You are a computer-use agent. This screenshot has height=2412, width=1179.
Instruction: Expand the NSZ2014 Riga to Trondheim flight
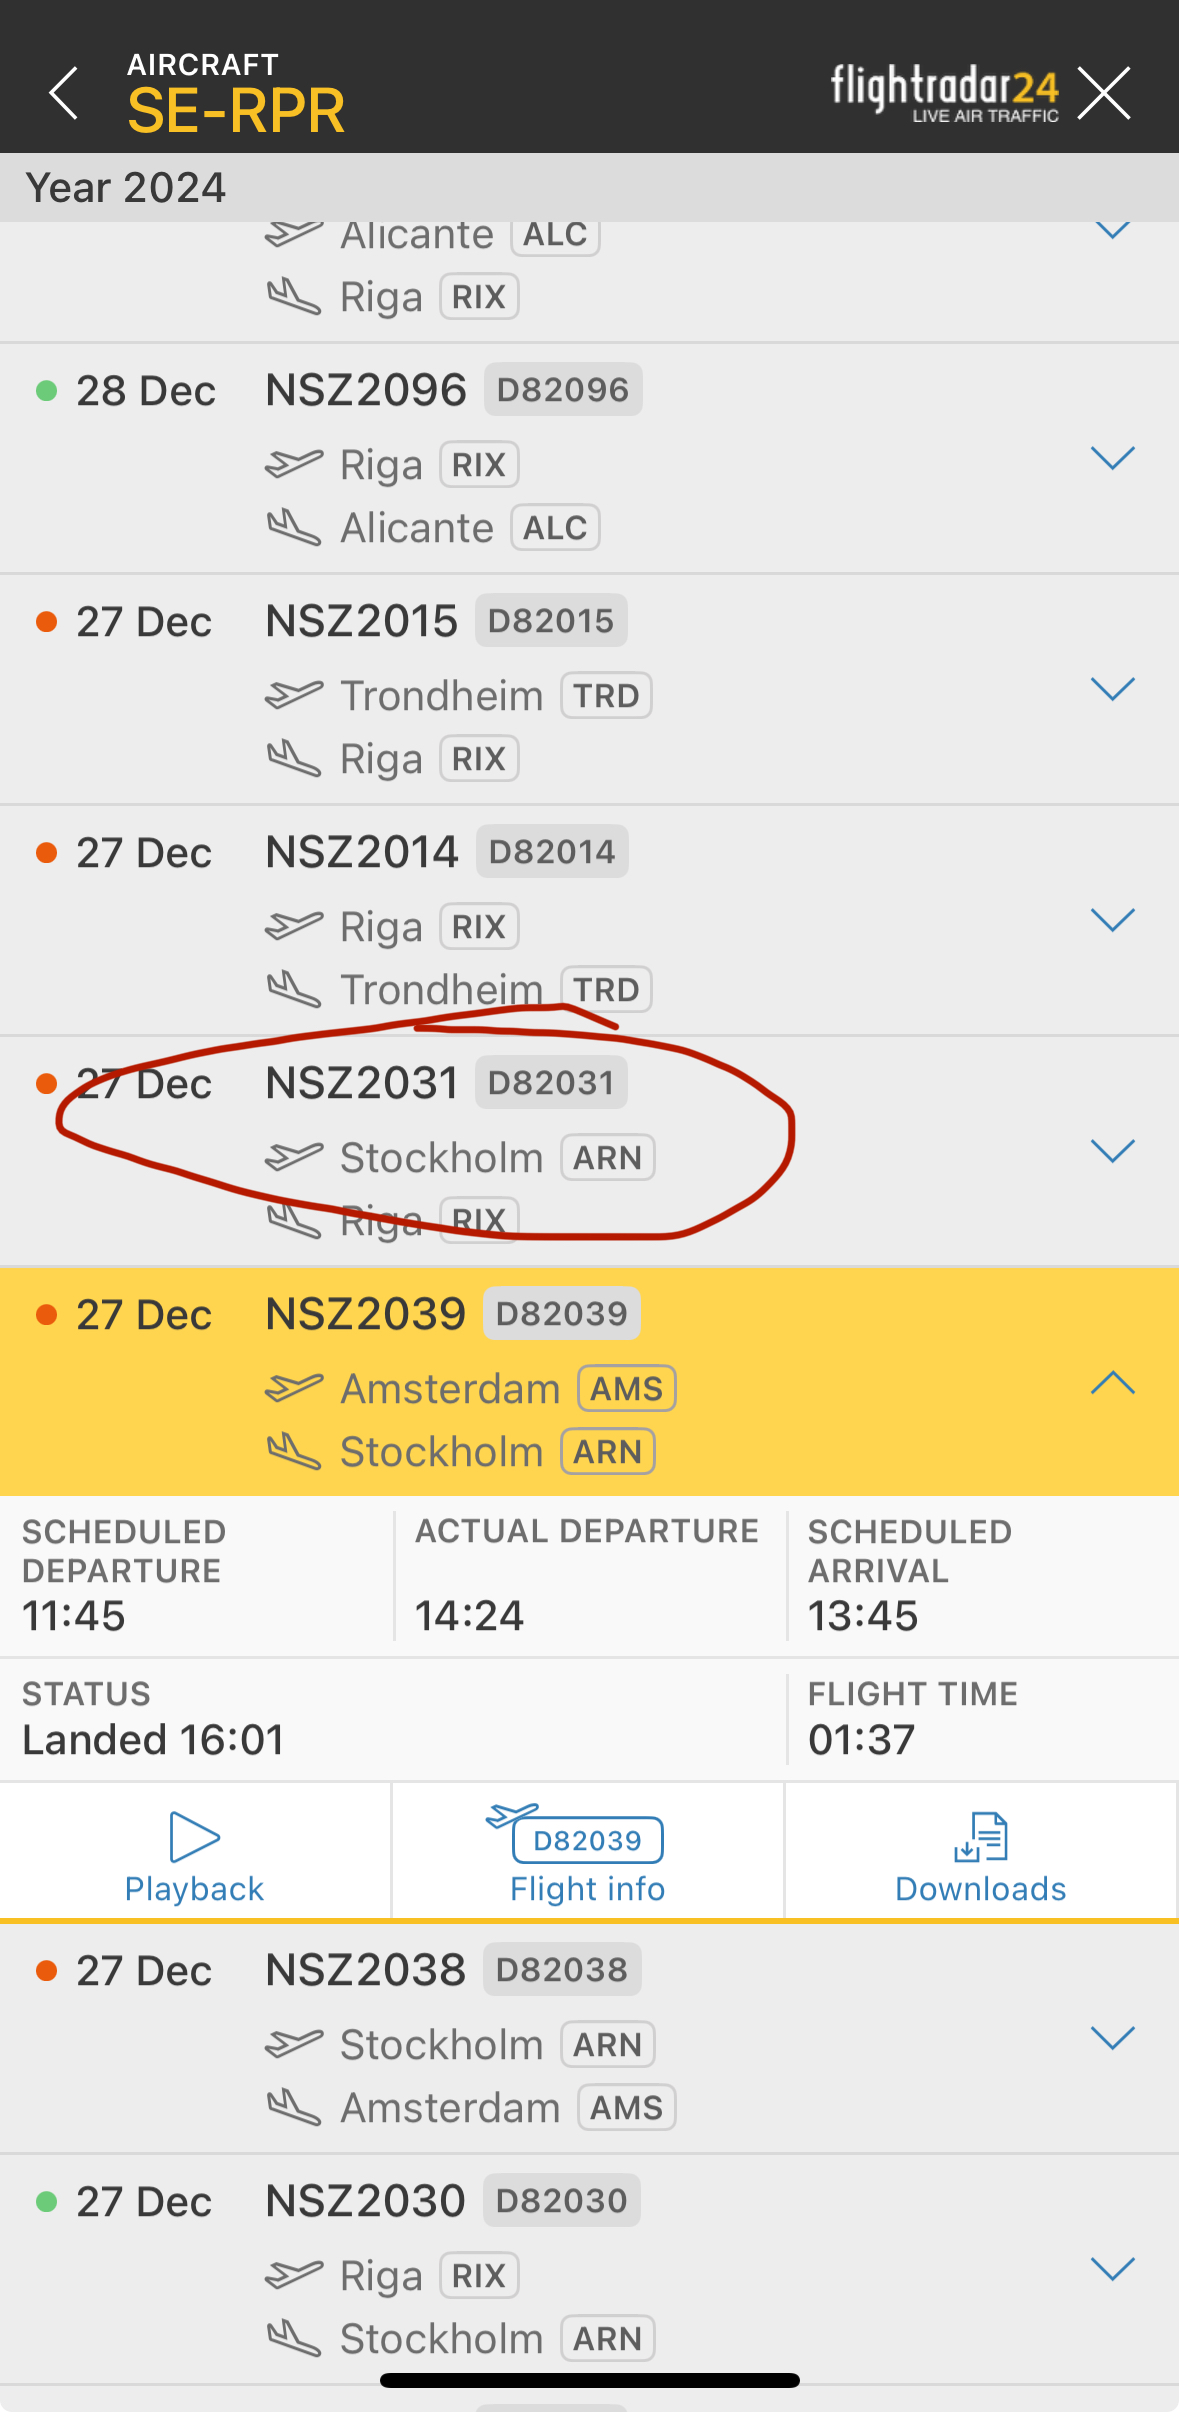coord(1112,920)
